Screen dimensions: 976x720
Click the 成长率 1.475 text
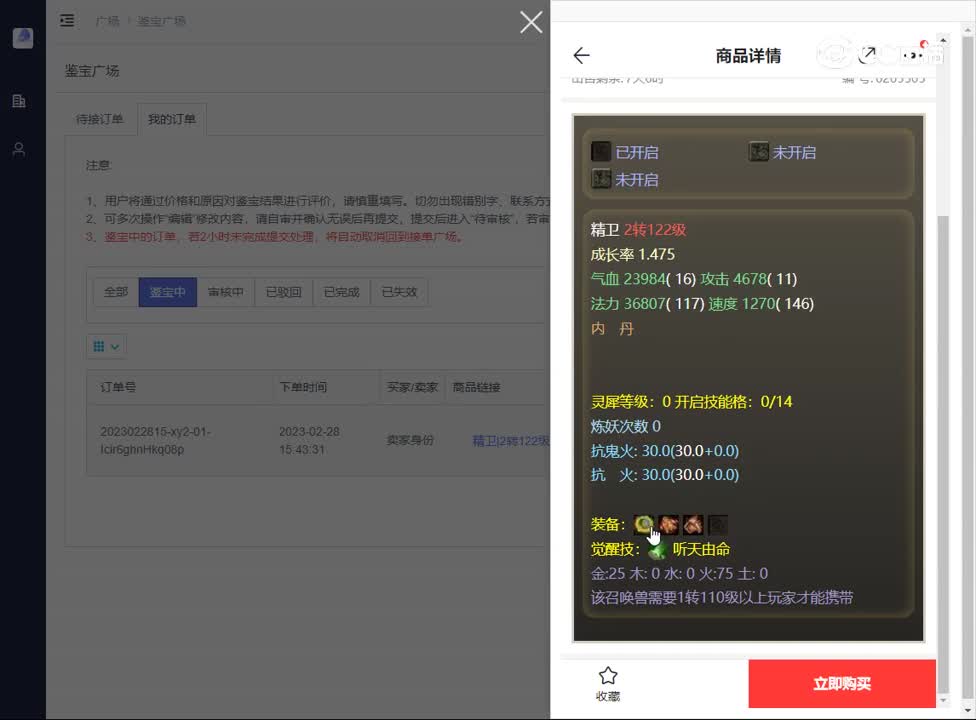pyautogui.click(x=632, y=255)
